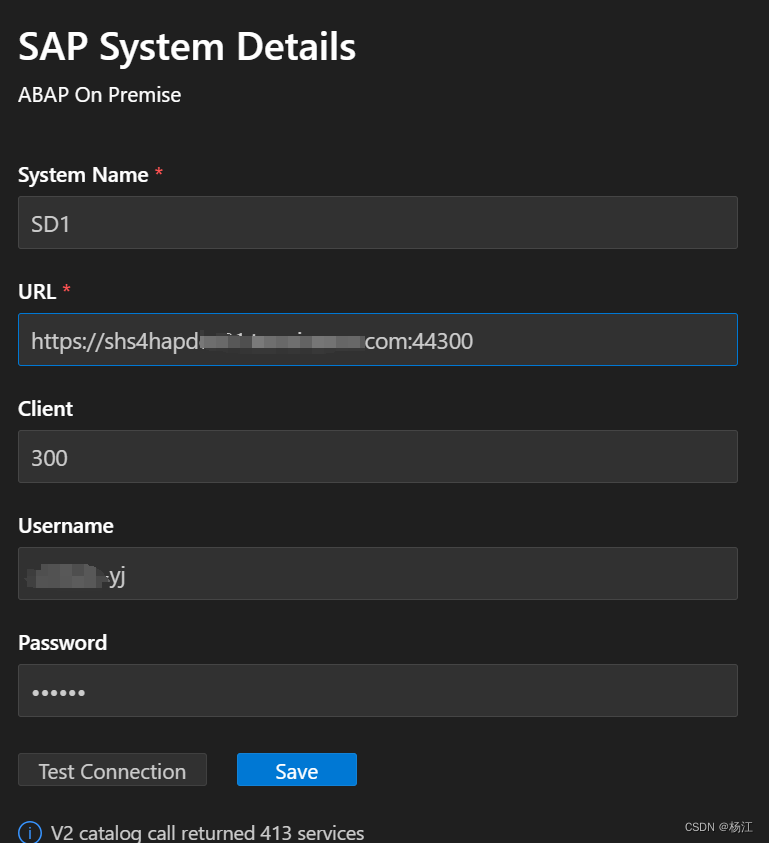The image size is (769, 843).
Task: Click the masked Password input field
Action: click(x=377, y=690)
